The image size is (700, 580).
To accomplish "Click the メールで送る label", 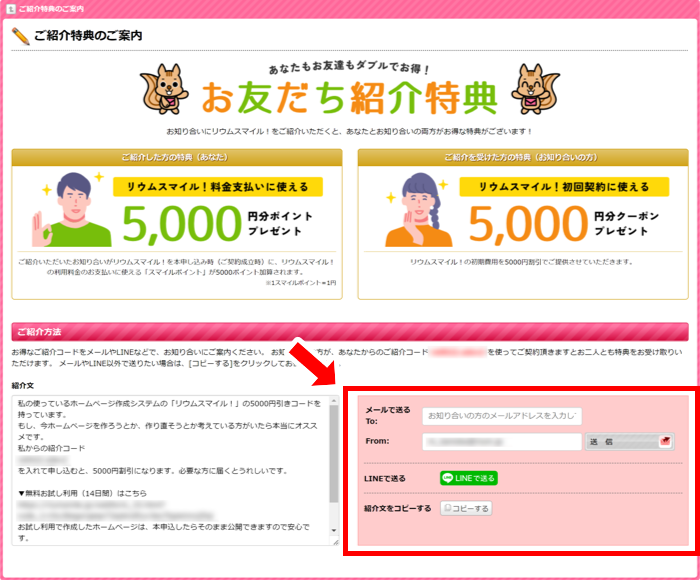I will click(x=388, y=409).
